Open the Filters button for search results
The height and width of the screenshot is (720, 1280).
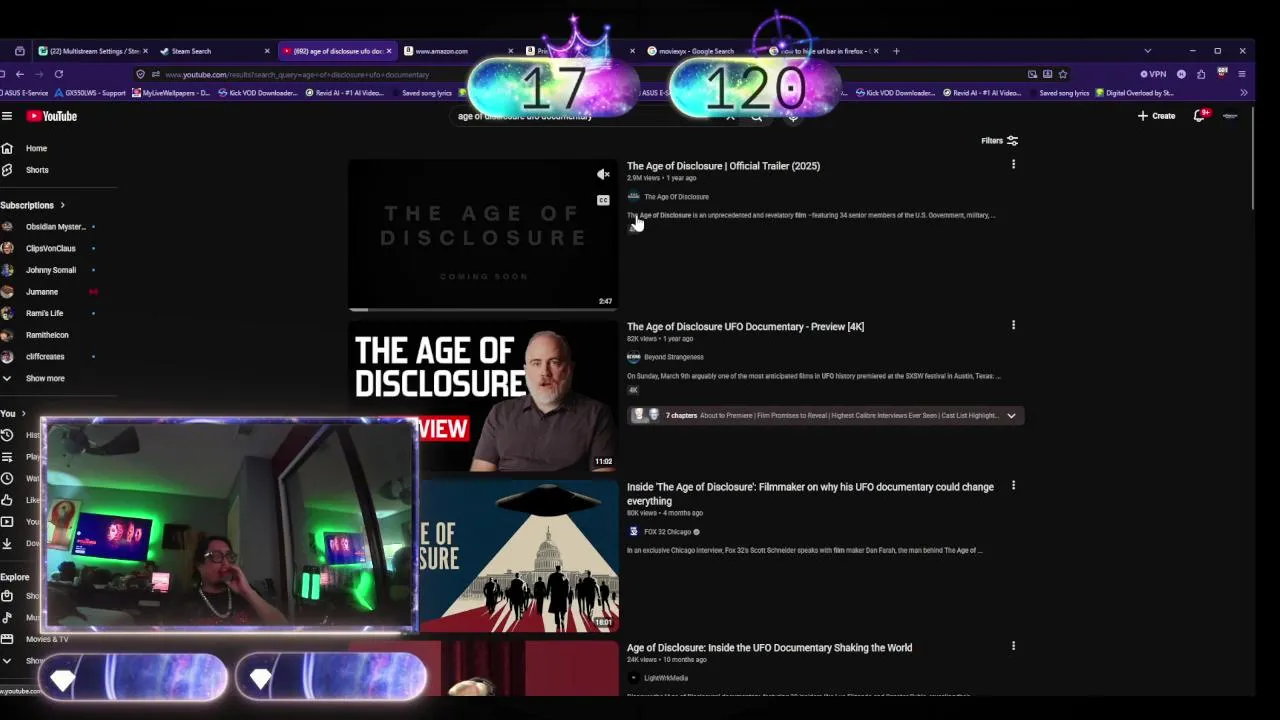point(999,141)
